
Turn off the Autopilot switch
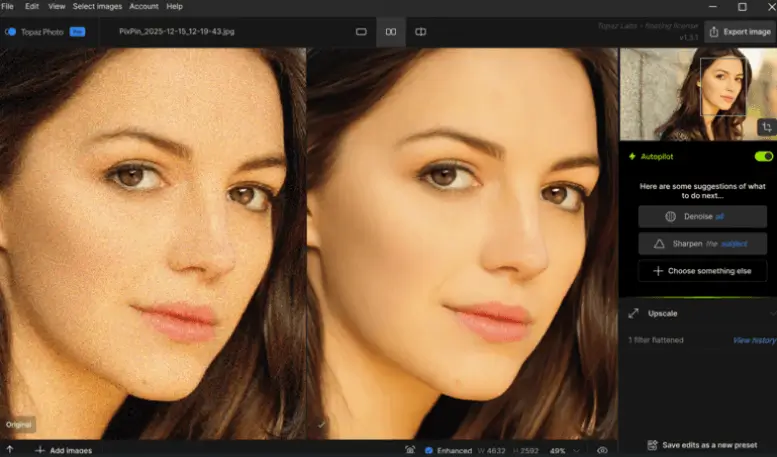tap(764, 157)
